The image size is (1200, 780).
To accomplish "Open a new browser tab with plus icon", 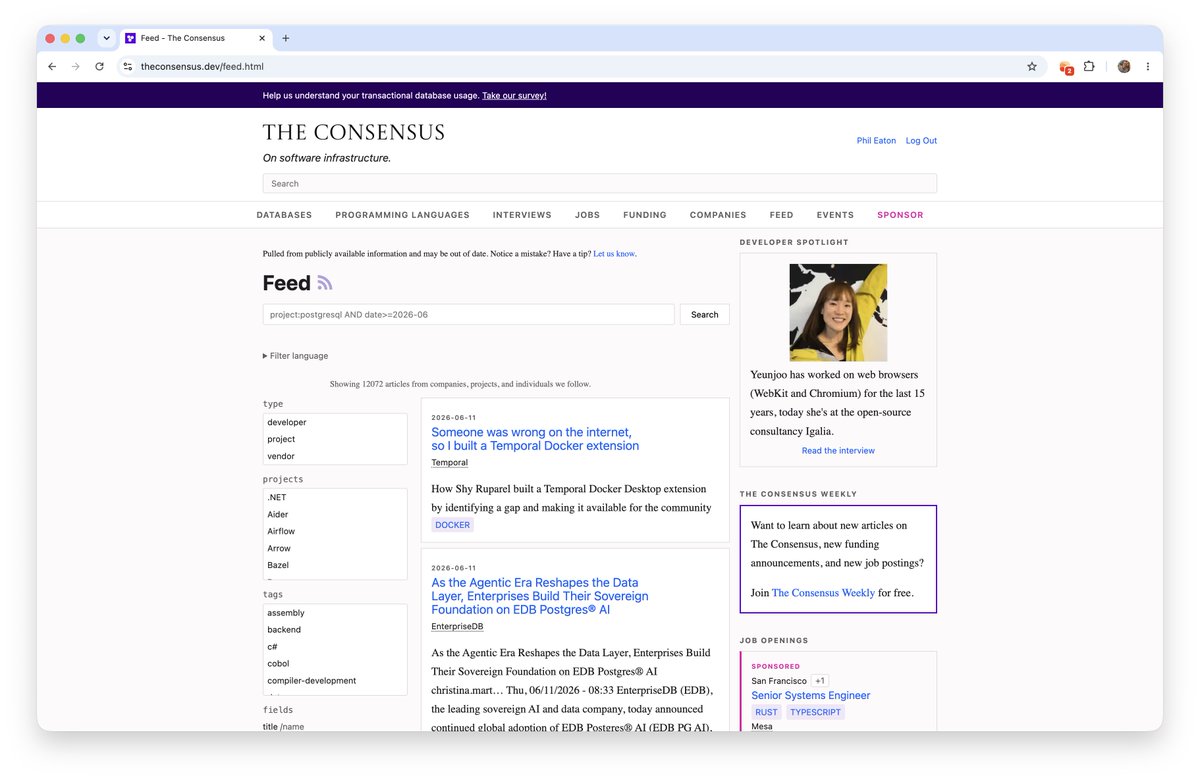I will pos(286,38).
